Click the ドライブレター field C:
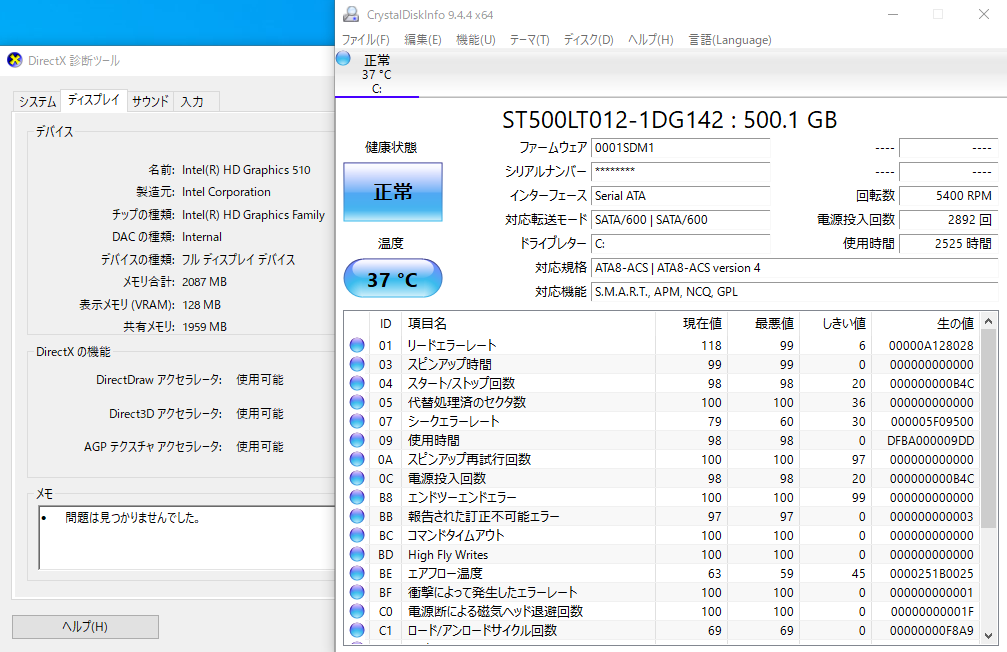The image size is (1007, 652). tap(680, 243)
